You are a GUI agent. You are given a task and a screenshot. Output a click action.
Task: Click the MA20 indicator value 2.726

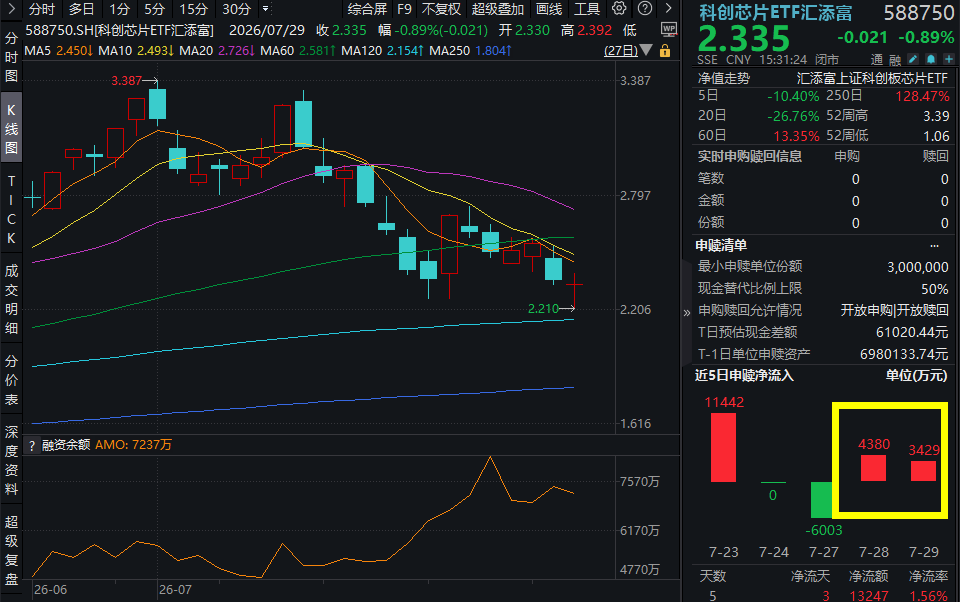click(236, 51)
